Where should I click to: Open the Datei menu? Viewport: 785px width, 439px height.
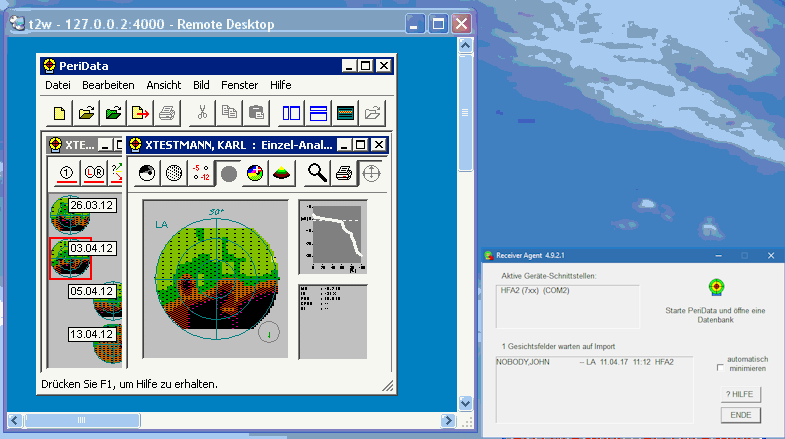click(58, 85)
